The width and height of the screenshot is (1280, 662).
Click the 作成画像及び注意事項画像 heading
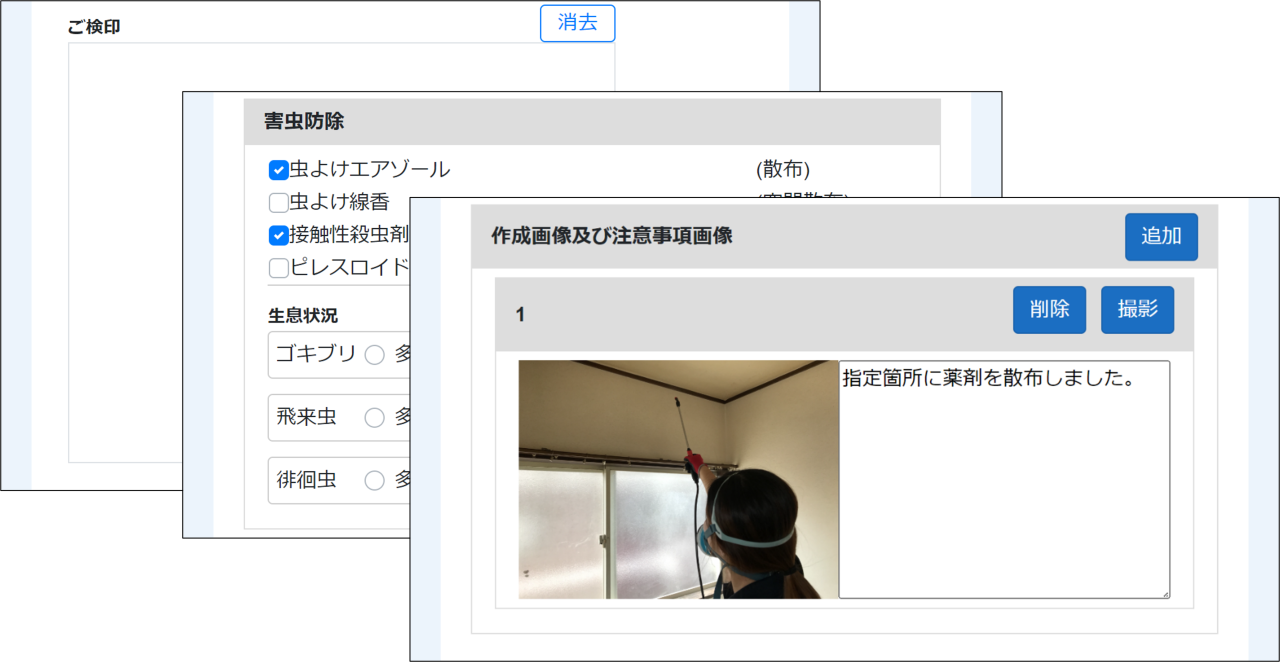(612, 236)
